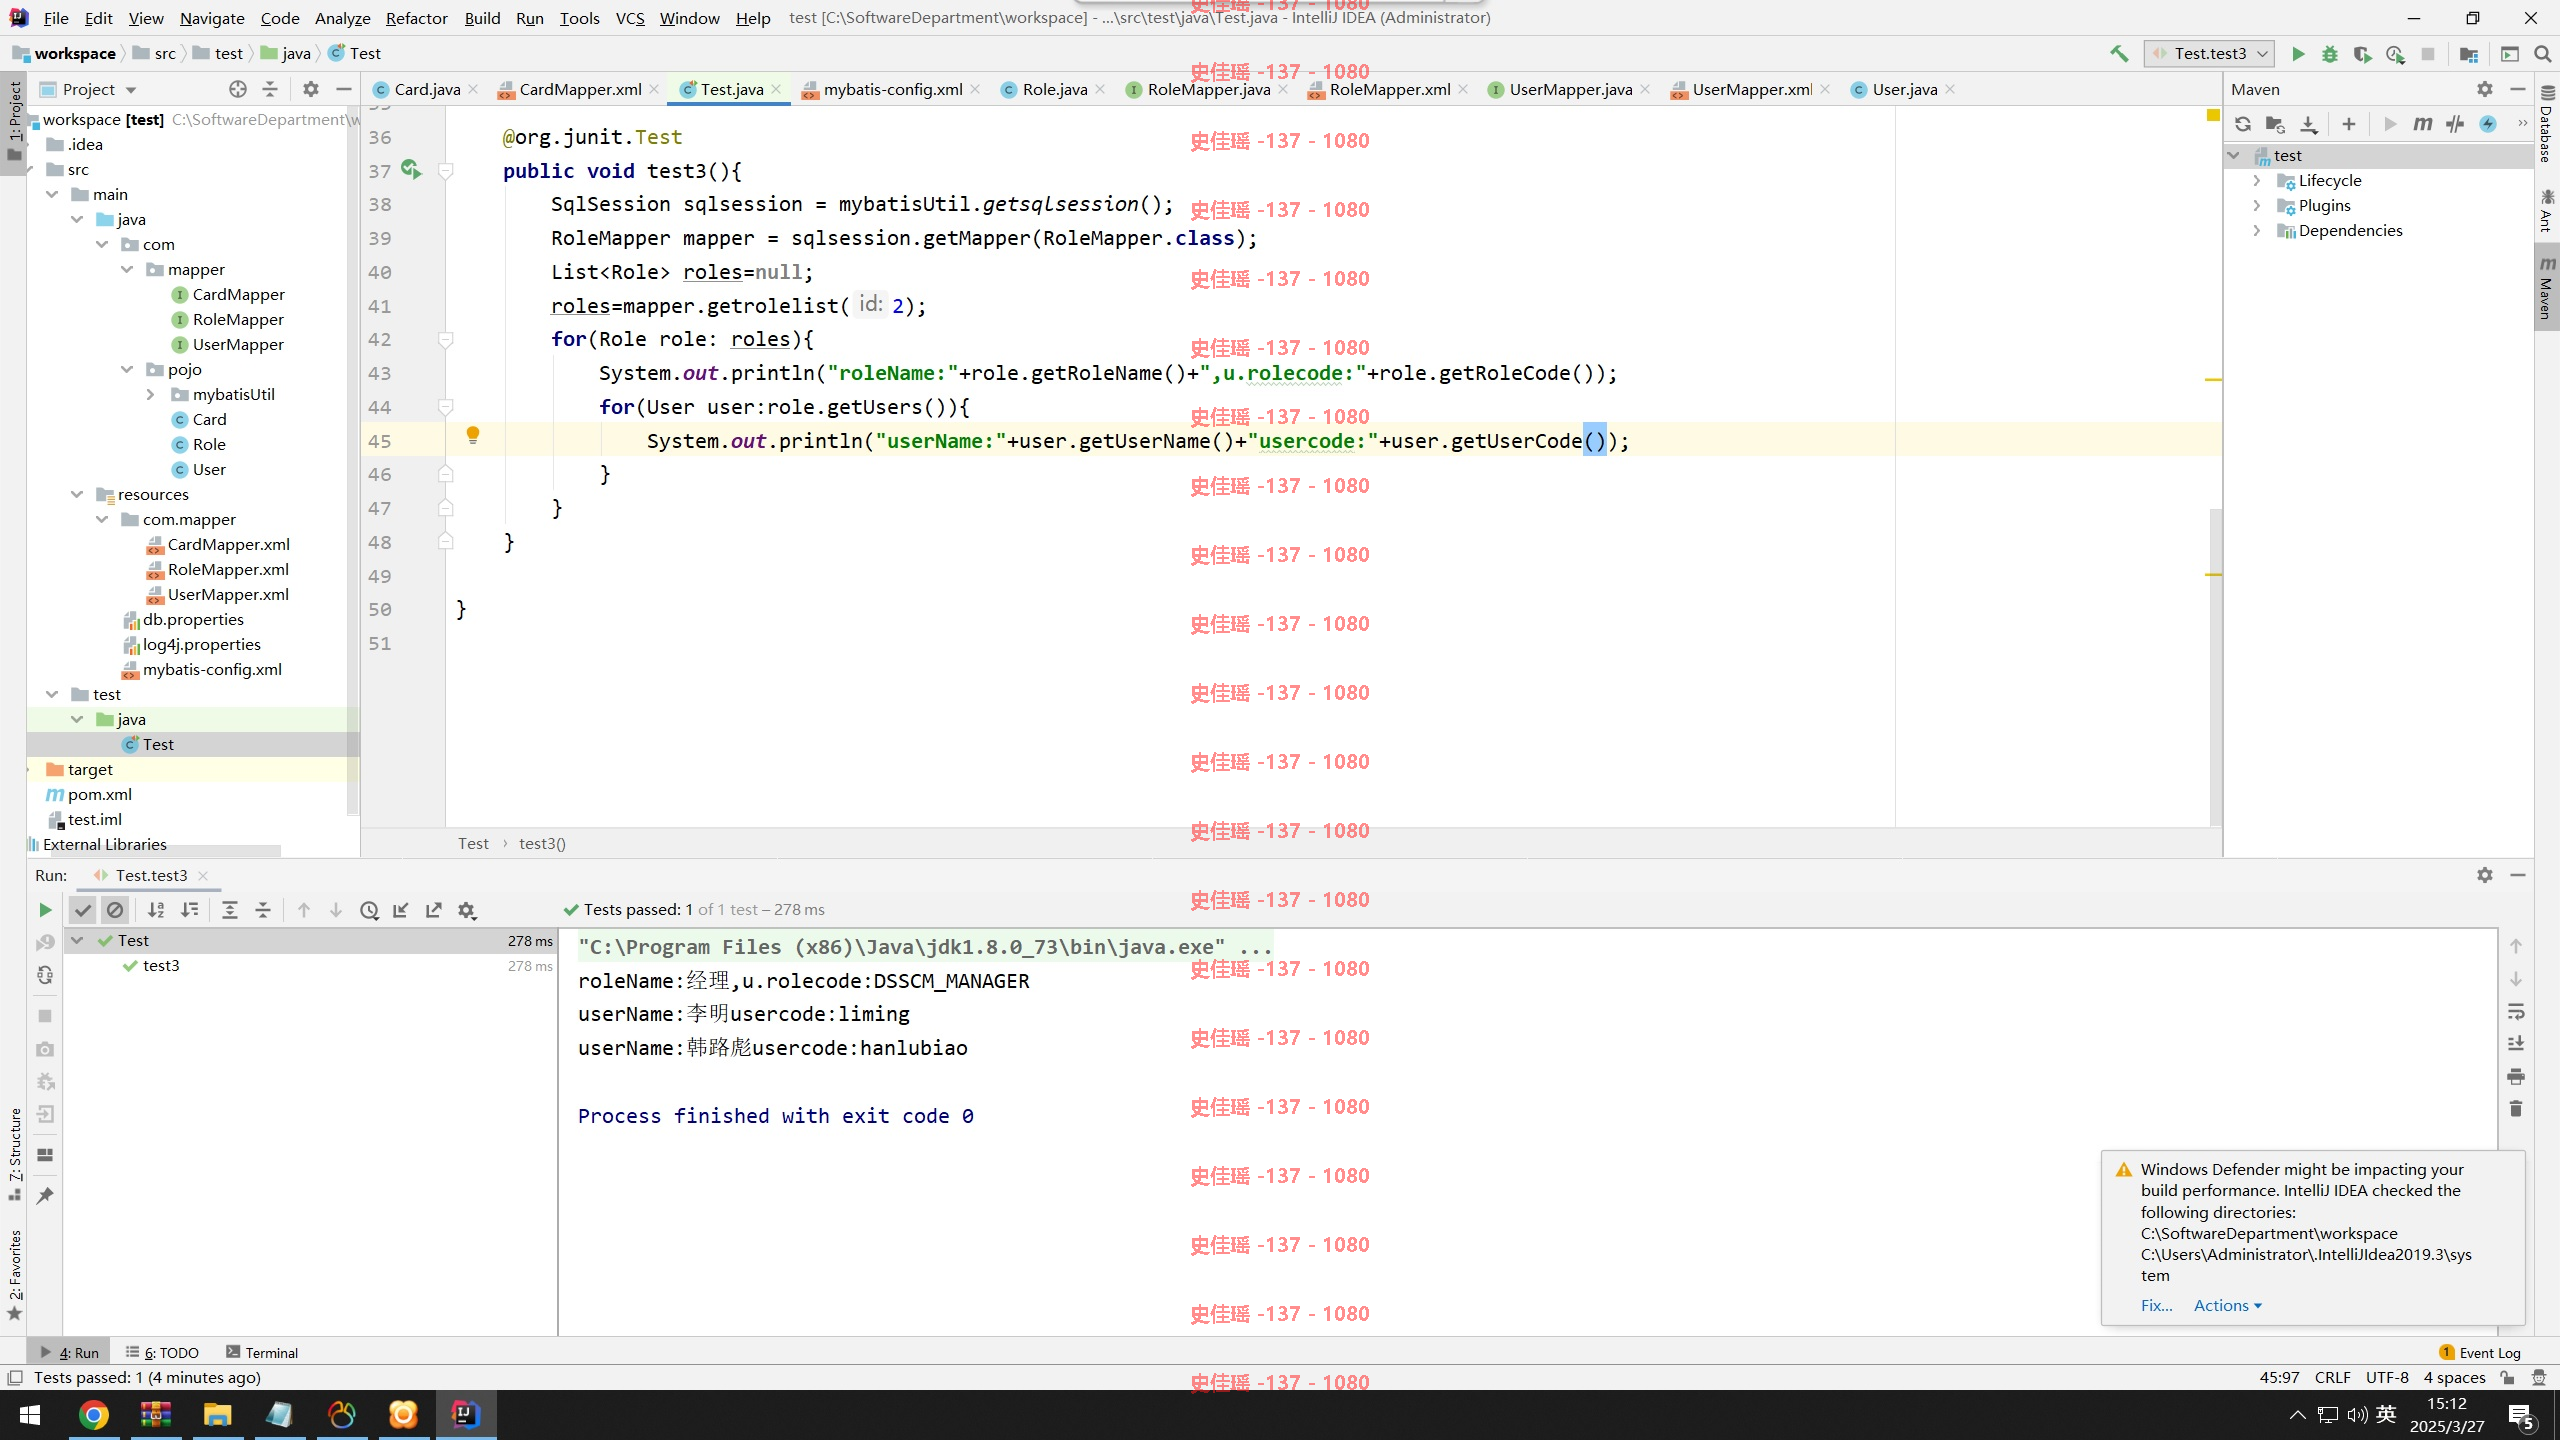Add Maven project plus icon
The width and height of the screenshot is (2560, 1440).
(2349, 124)
